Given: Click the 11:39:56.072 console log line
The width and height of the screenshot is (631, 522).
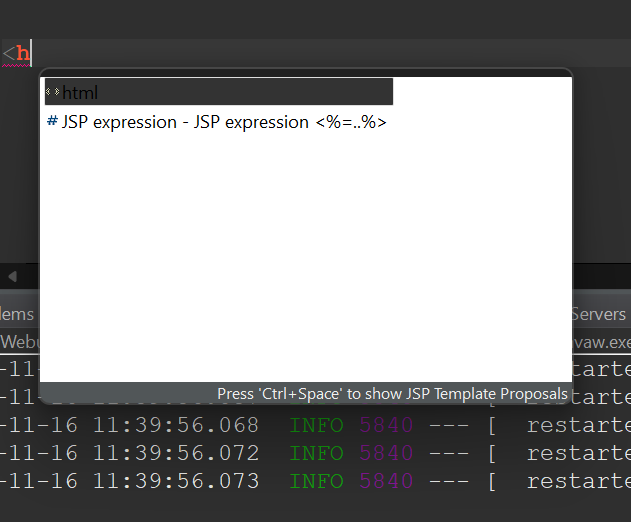Looking at the screenshot, I should pos(130,453).
